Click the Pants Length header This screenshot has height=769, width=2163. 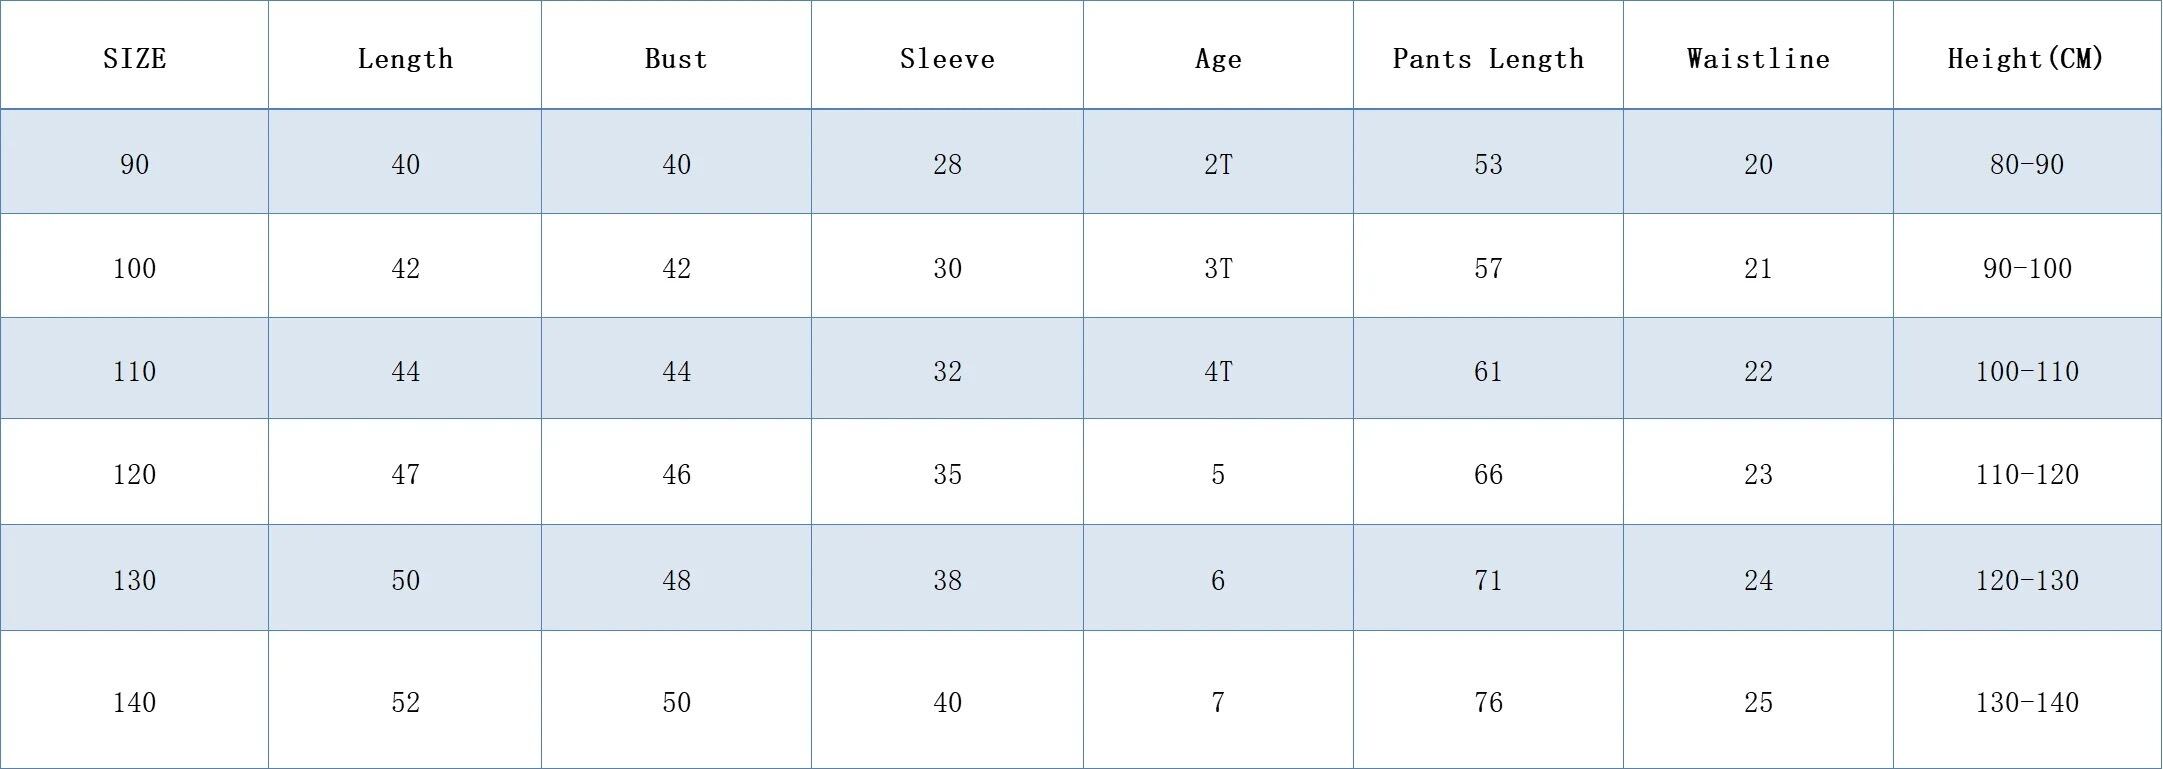point(1488,58)
